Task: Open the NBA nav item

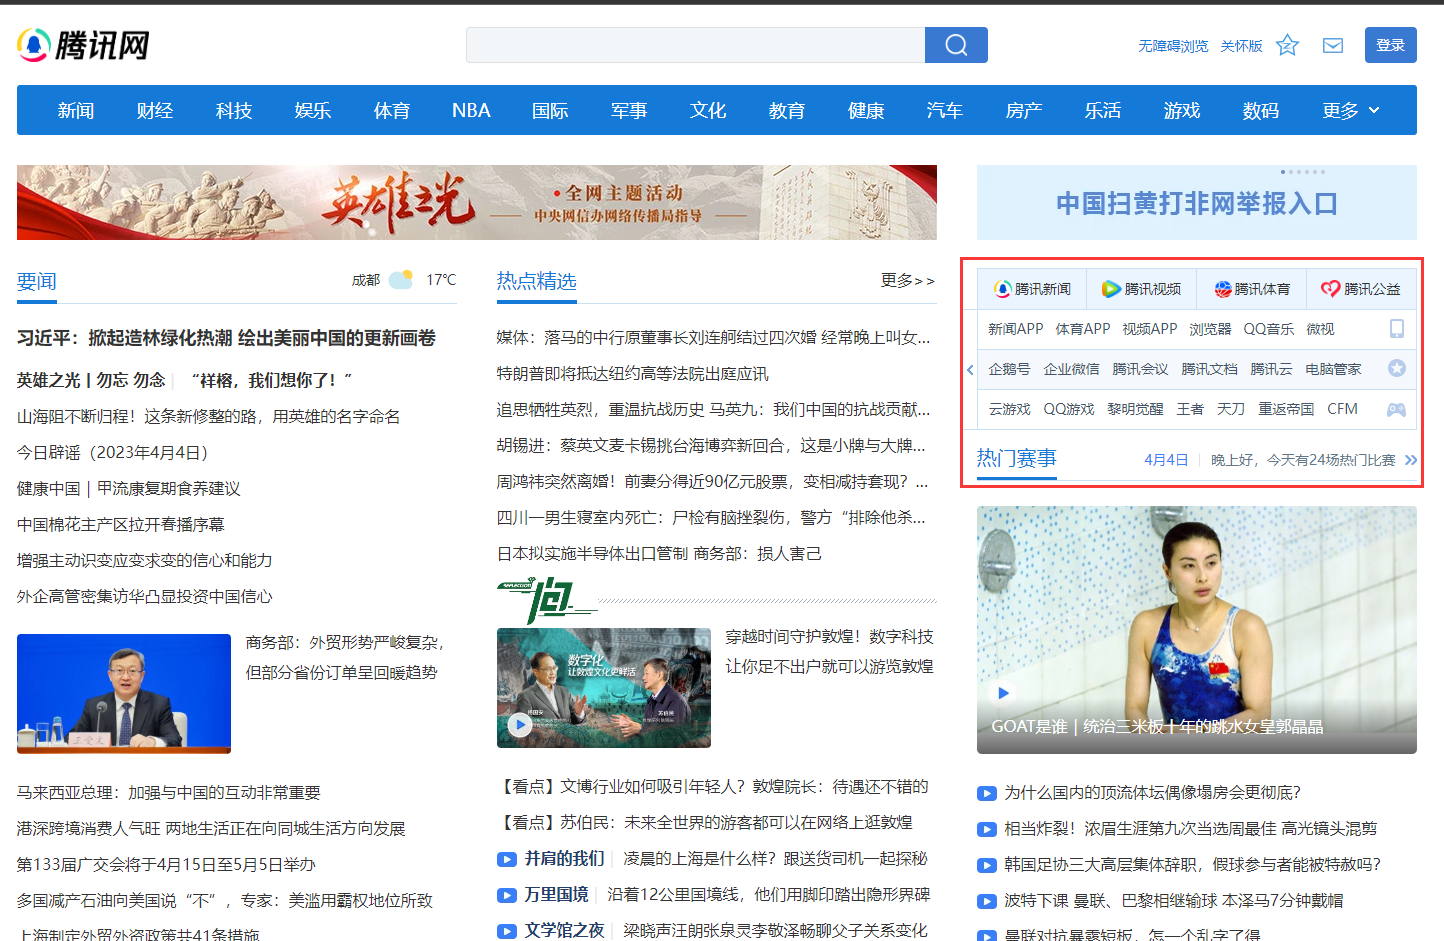Action: (x=471, y=110)
